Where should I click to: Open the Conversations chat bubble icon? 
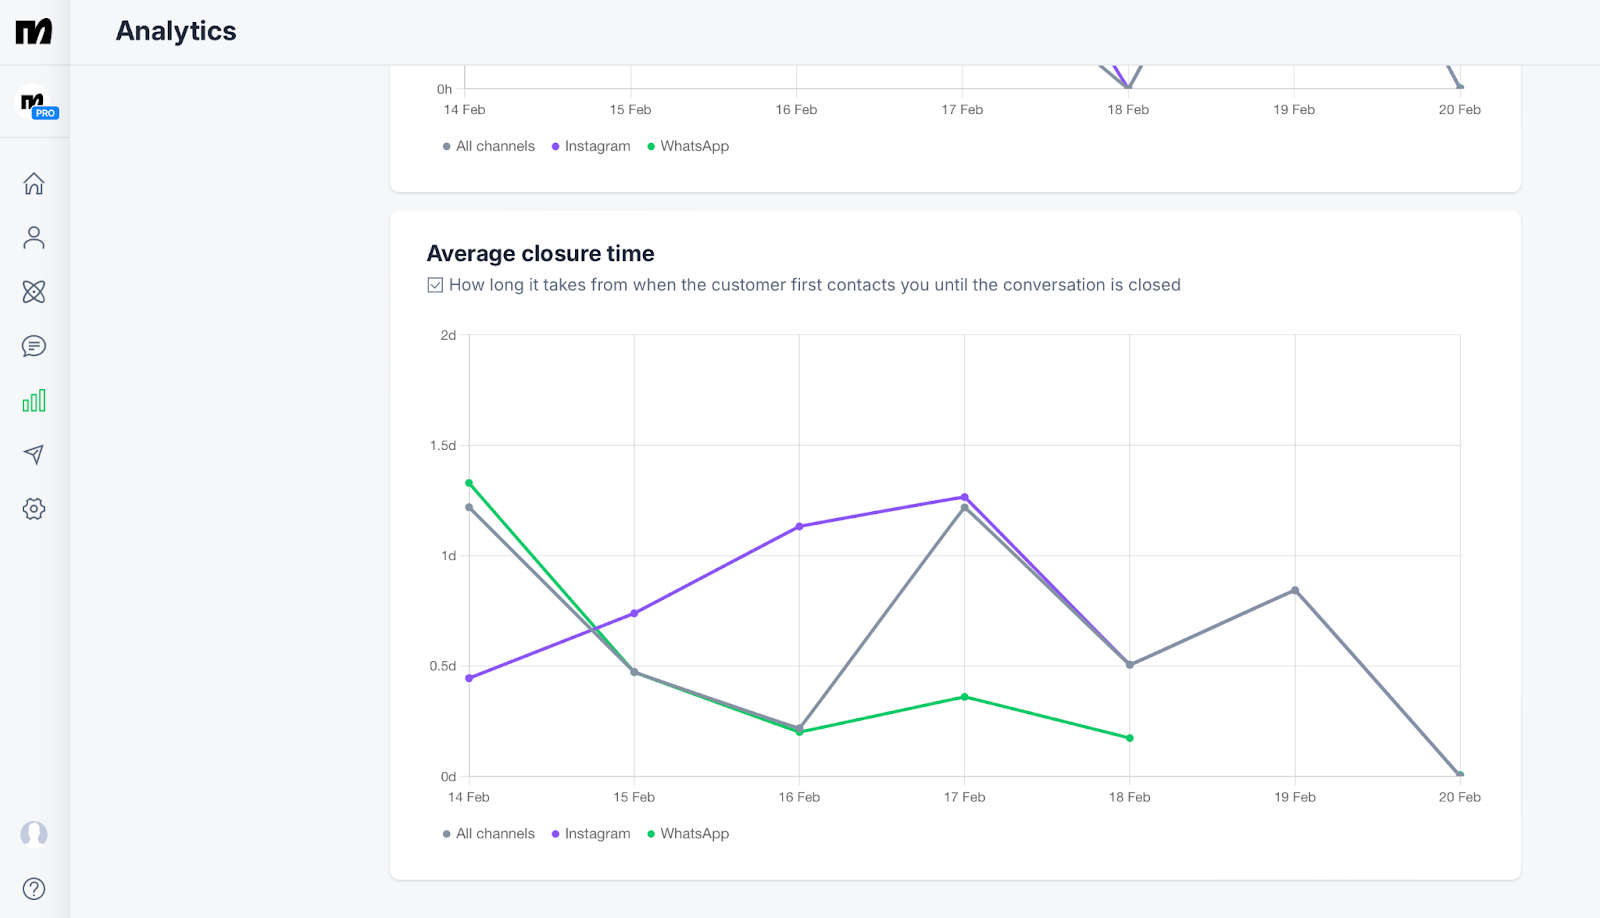tap(34, 346)
